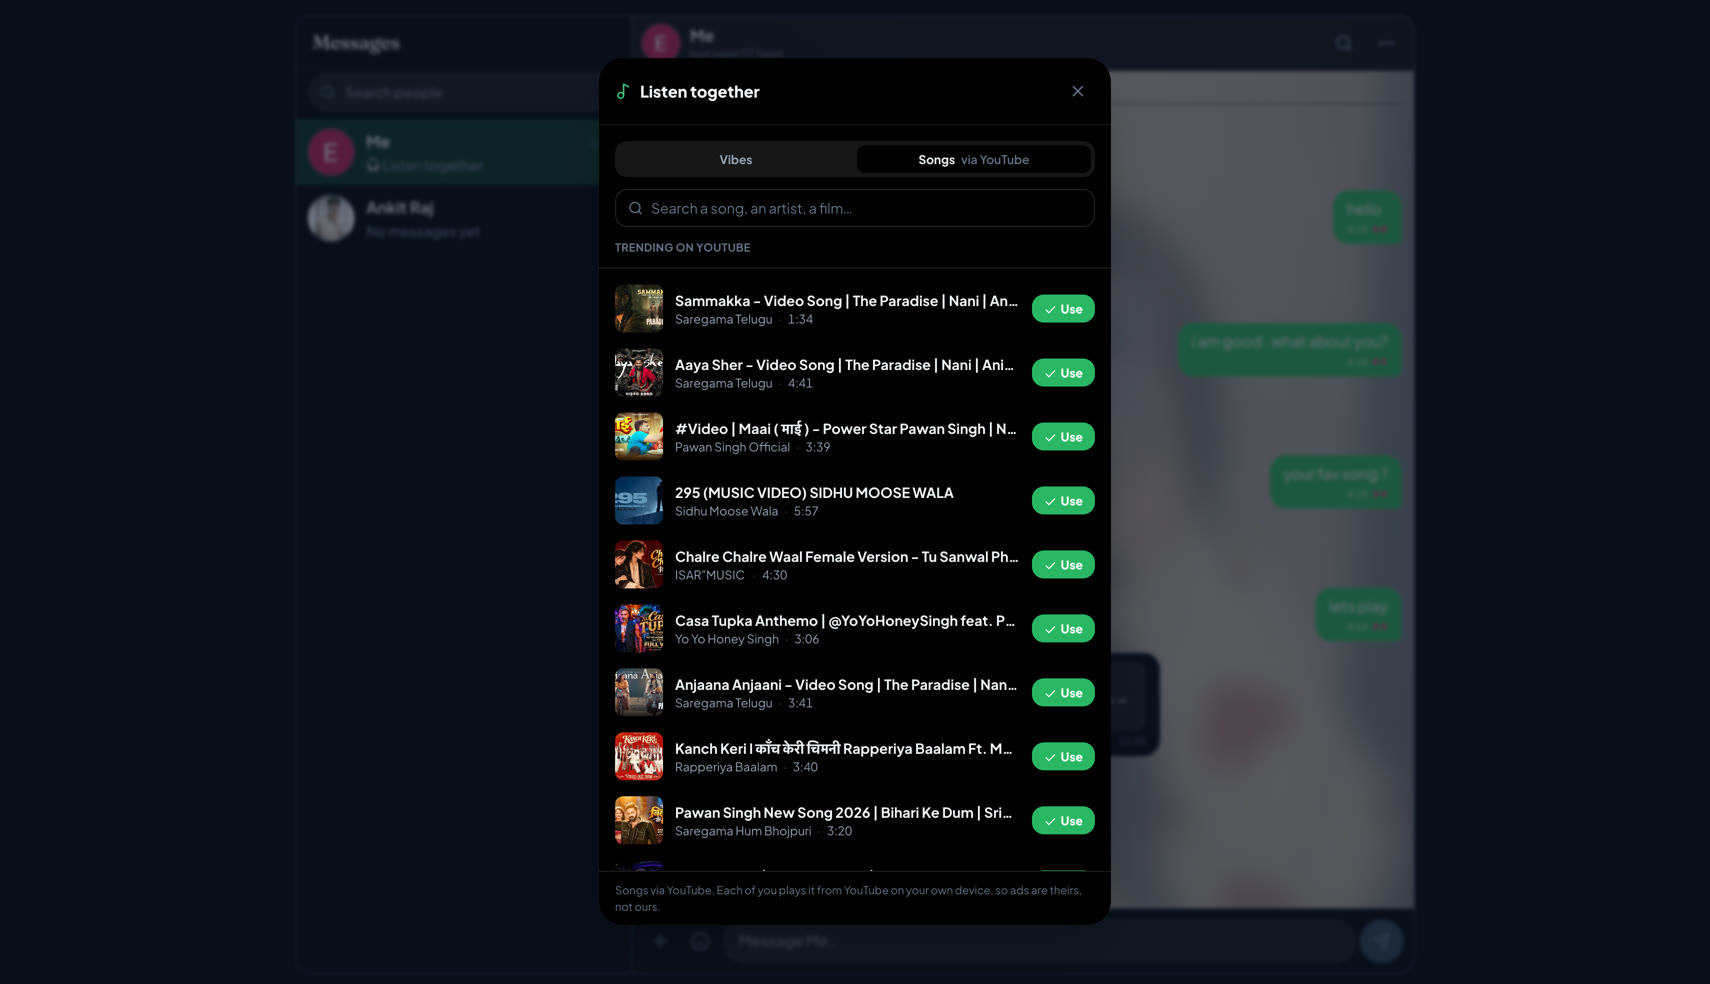The image size is (1710, 984).
Task: Use Pawan Singh Bihari Ke Dum song
Action: tap(1063, 821)
